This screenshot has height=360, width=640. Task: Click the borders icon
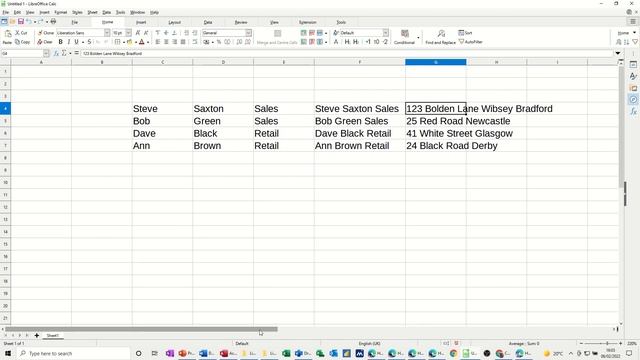click(x=118, y=42)
